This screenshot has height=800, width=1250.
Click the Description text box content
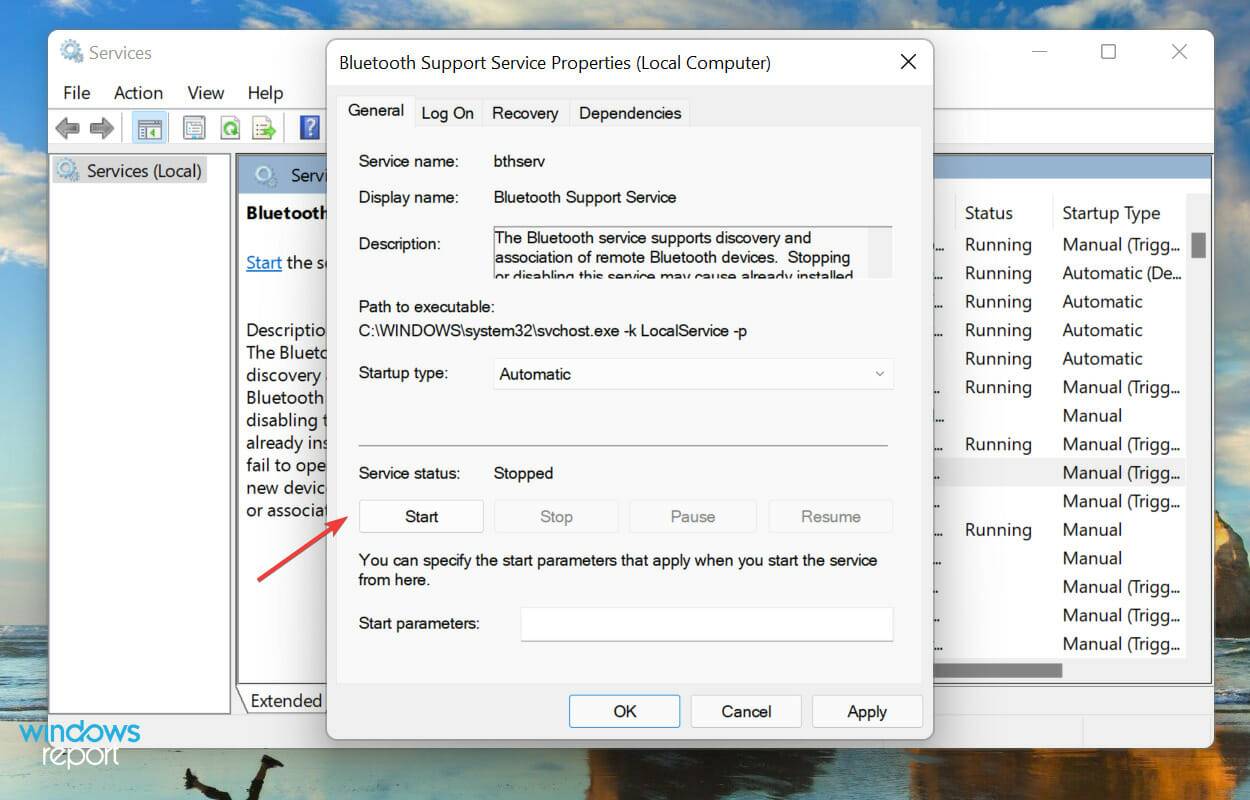click(x=680, y=252)
